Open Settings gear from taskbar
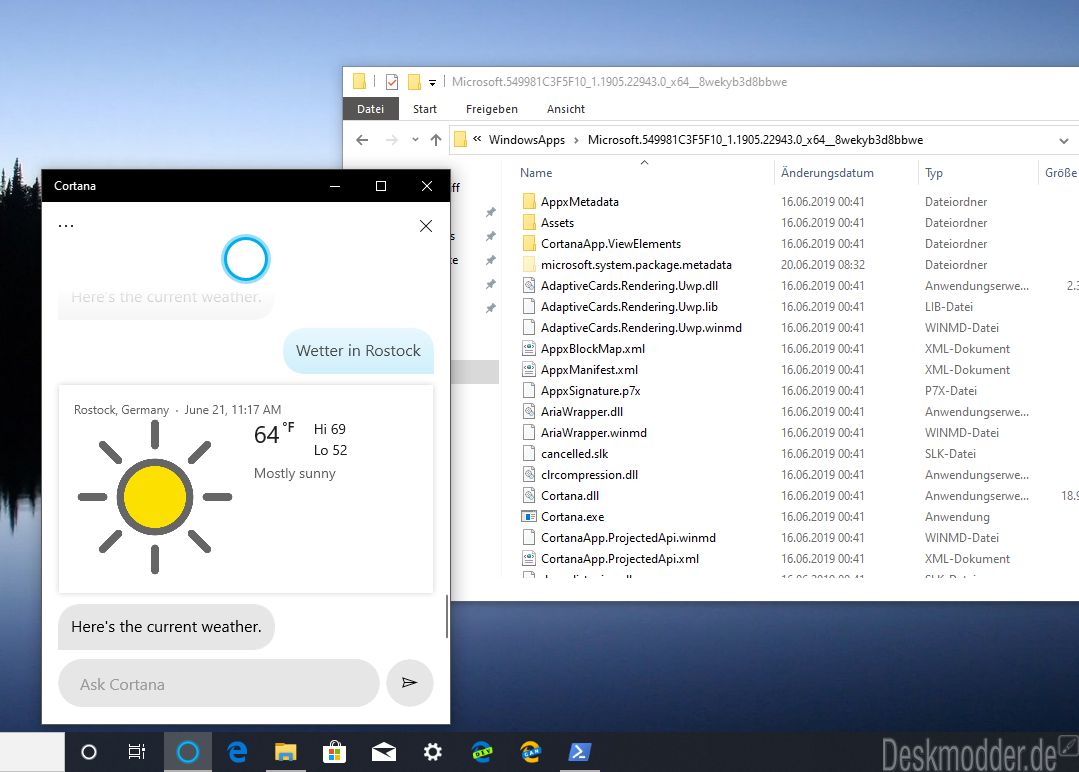The image size is (1079, 772). coord(433,752)
